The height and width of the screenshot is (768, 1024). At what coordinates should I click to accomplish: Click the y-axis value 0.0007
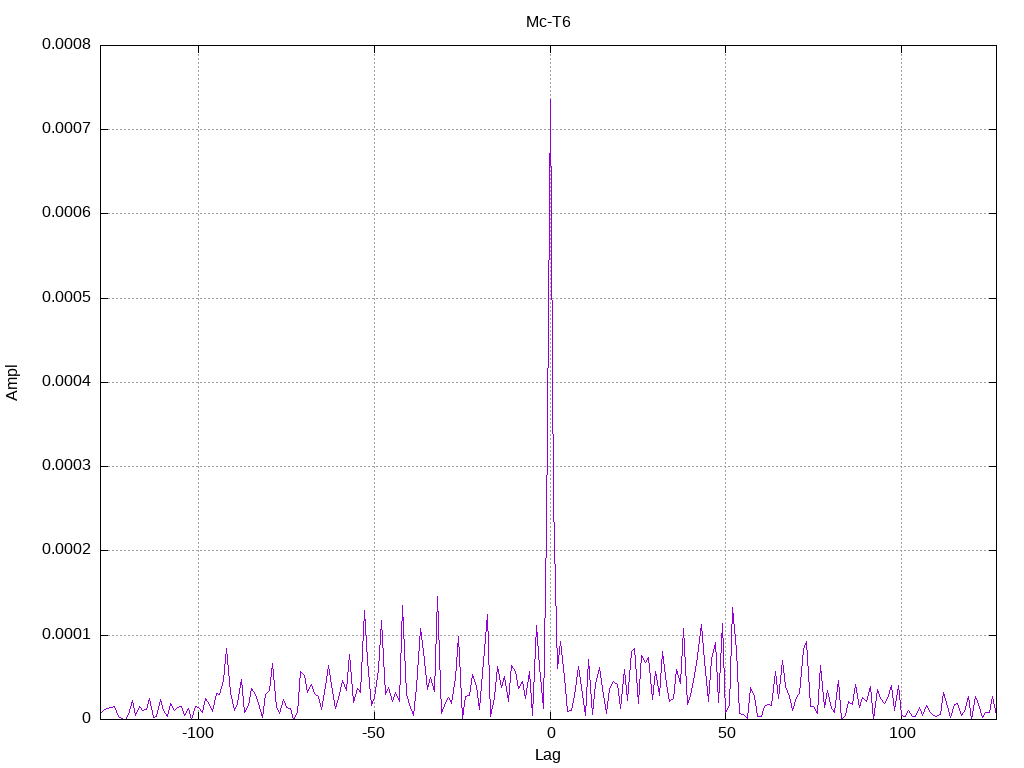pos(67,129)
